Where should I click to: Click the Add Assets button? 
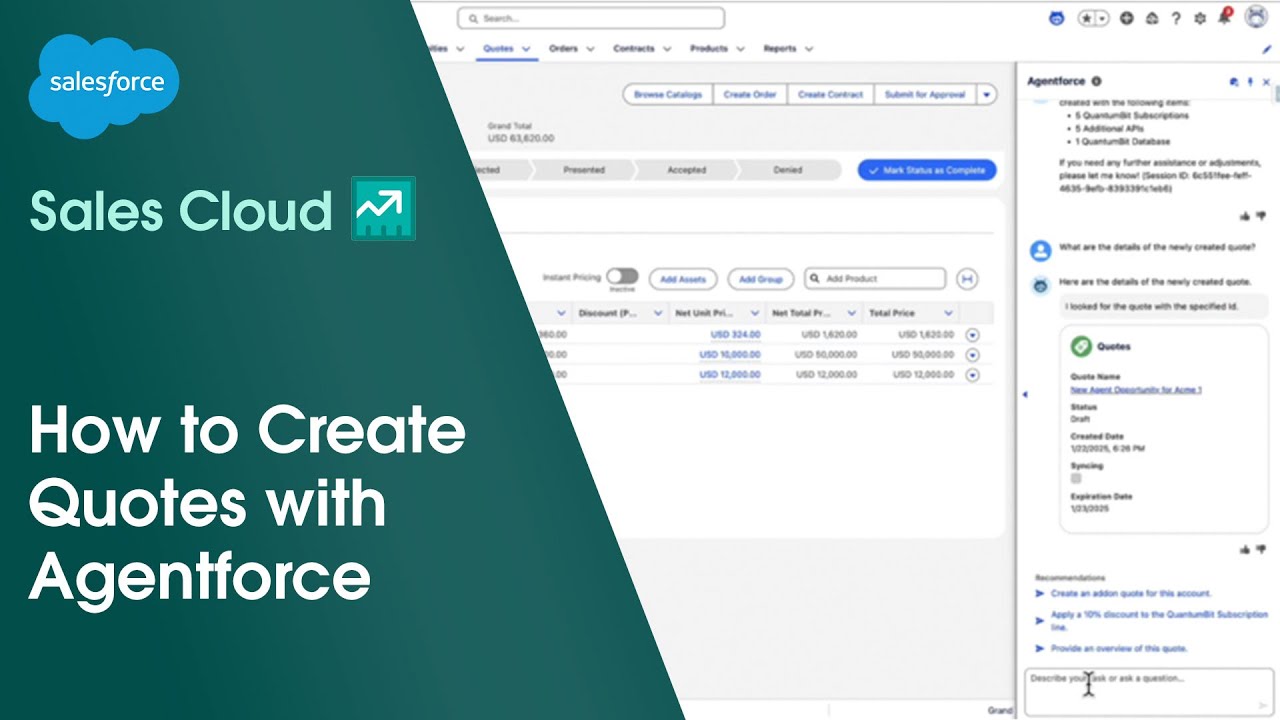click(x=683, y=279)
